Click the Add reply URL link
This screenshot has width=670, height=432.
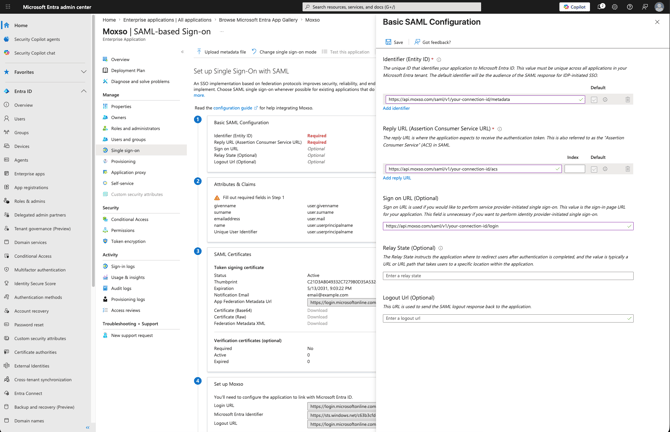click(397, 178)
